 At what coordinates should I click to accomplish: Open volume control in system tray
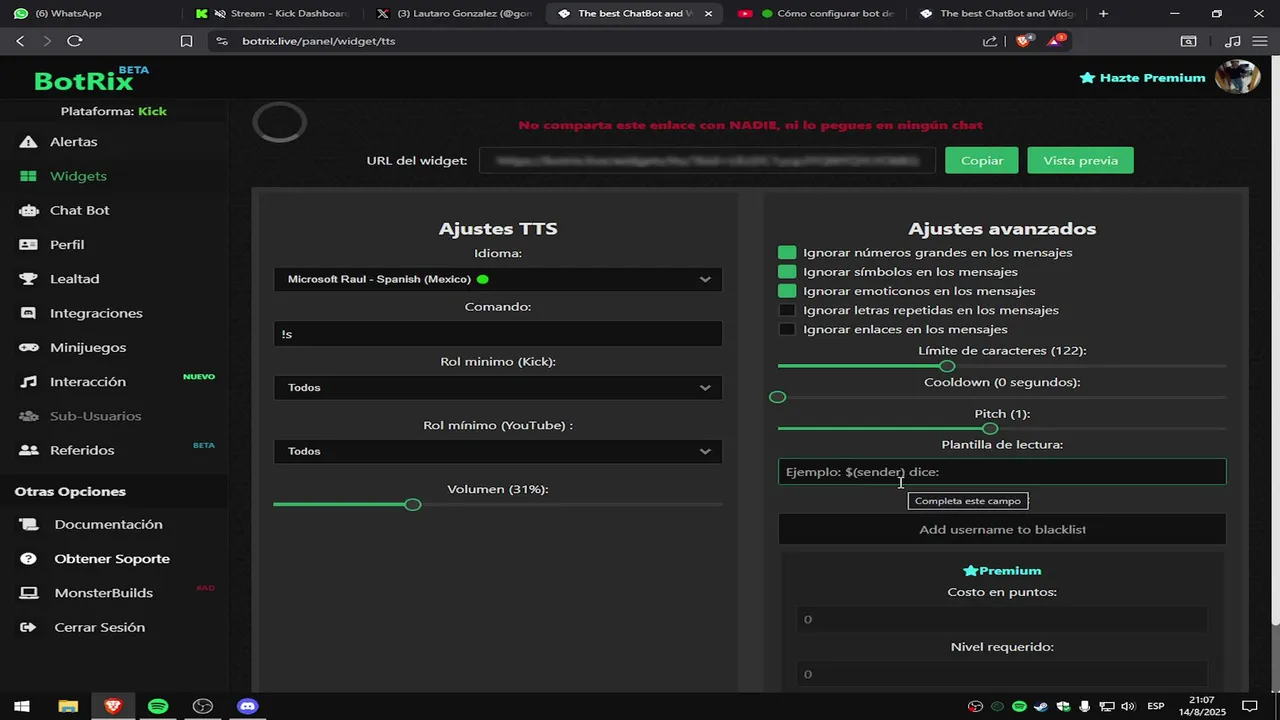pyautogui.click(x=1128, y=706)
